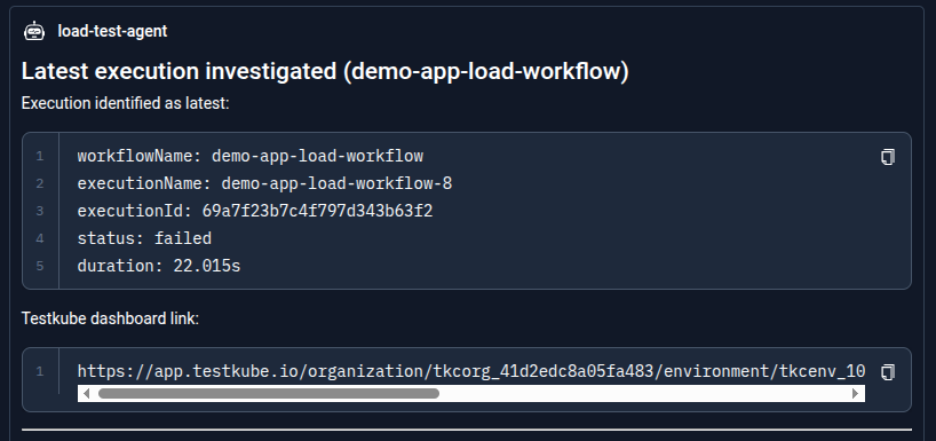Click the 'status: failed' line

[x=144, y=239]
